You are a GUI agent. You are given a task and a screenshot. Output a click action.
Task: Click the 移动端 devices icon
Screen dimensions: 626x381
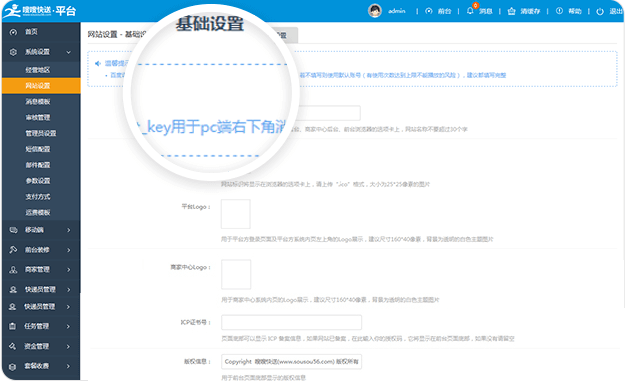pos(13,230)
